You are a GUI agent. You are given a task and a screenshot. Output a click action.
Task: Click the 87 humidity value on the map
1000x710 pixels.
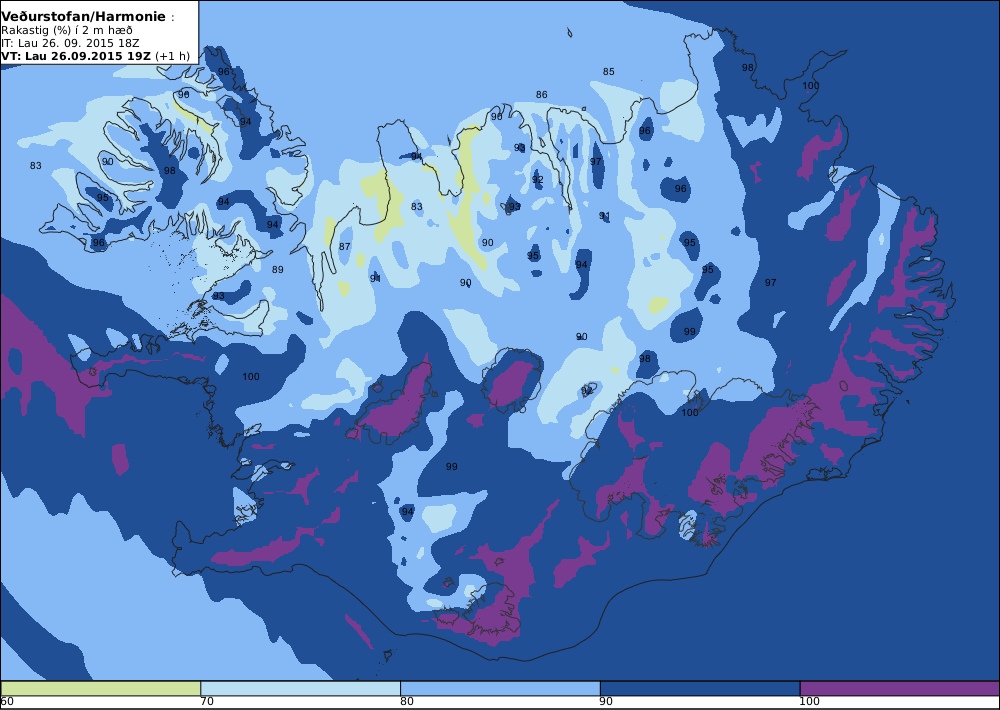click(344, 246)
